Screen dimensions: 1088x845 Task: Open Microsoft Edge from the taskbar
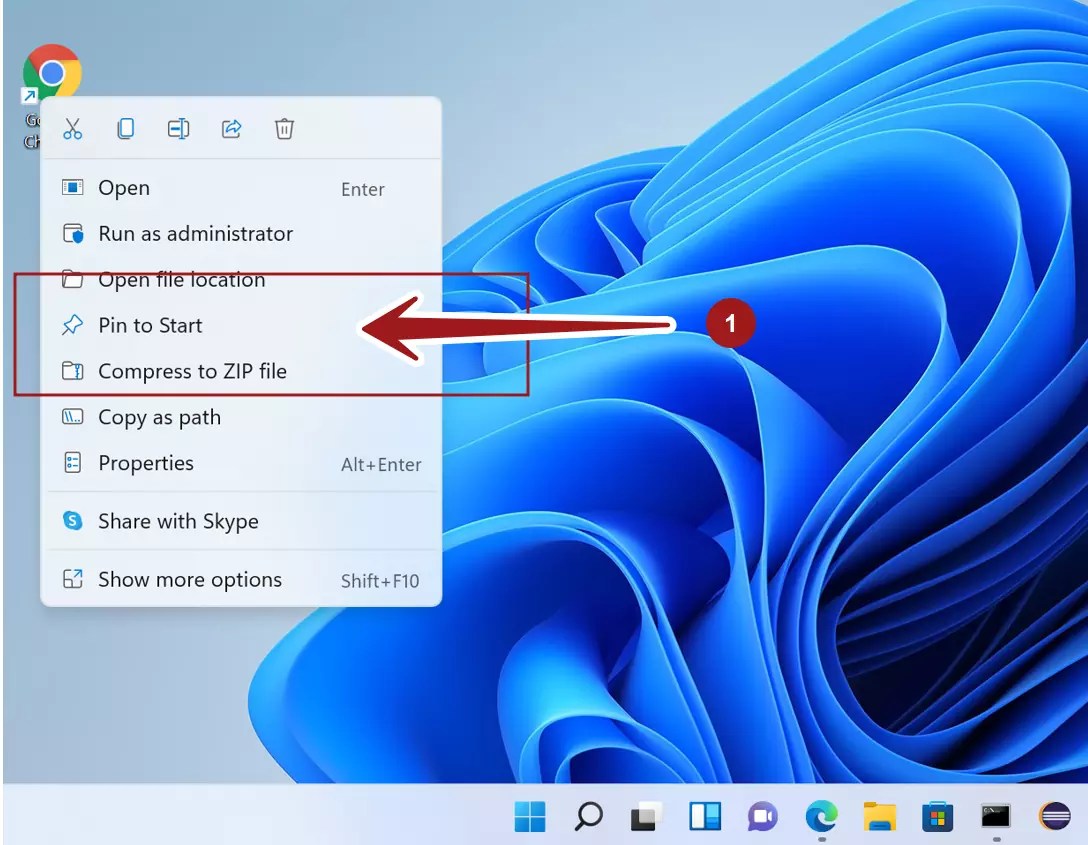tap(822, 817)
